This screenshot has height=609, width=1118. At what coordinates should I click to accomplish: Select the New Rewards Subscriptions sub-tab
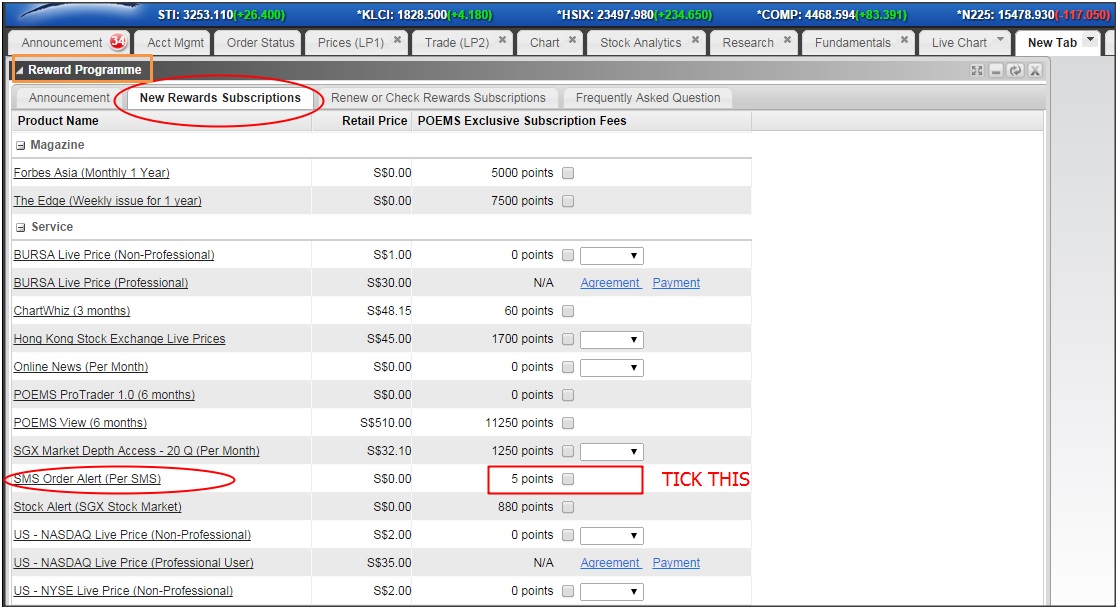220,98
